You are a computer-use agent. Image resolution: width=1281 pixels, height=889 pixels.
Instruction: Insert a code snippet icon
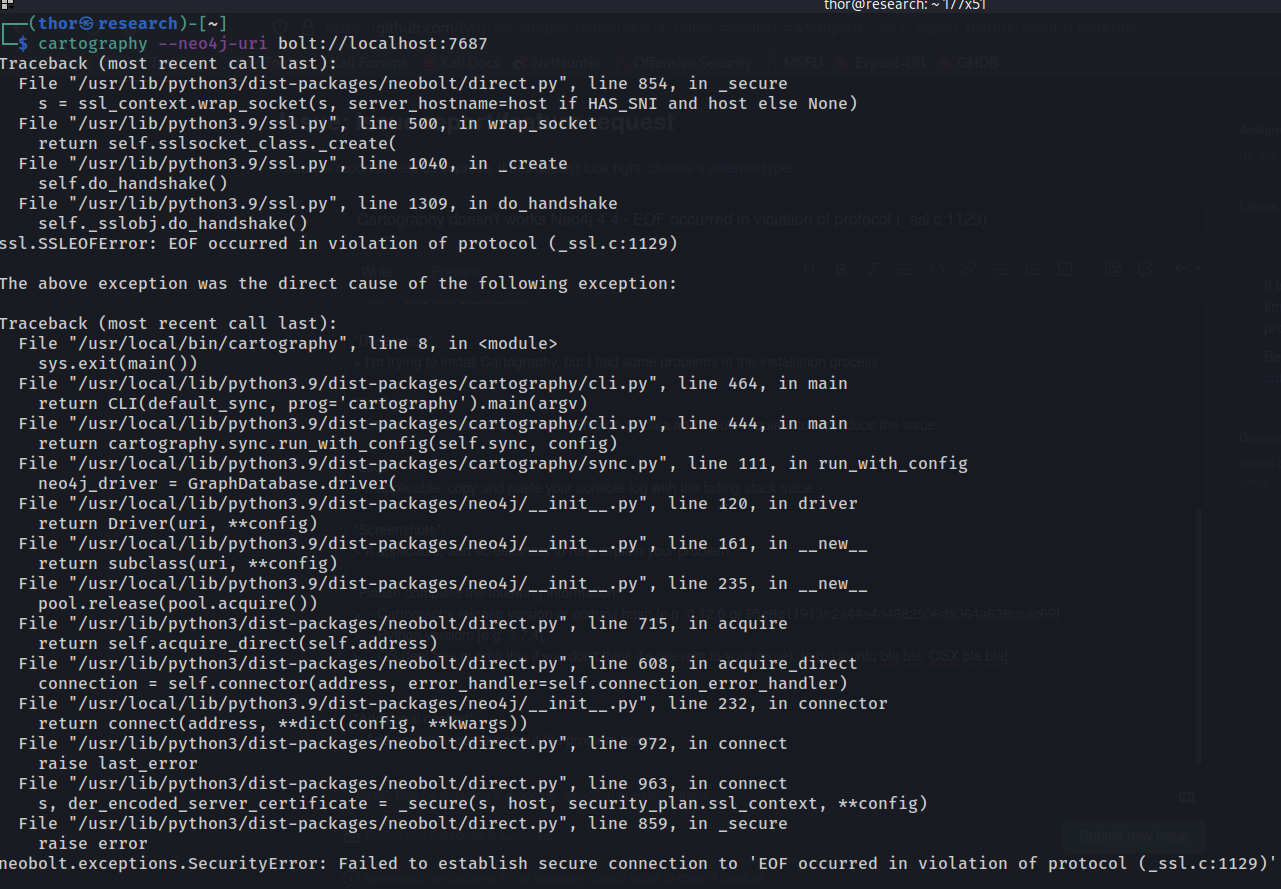pos(935,268)
